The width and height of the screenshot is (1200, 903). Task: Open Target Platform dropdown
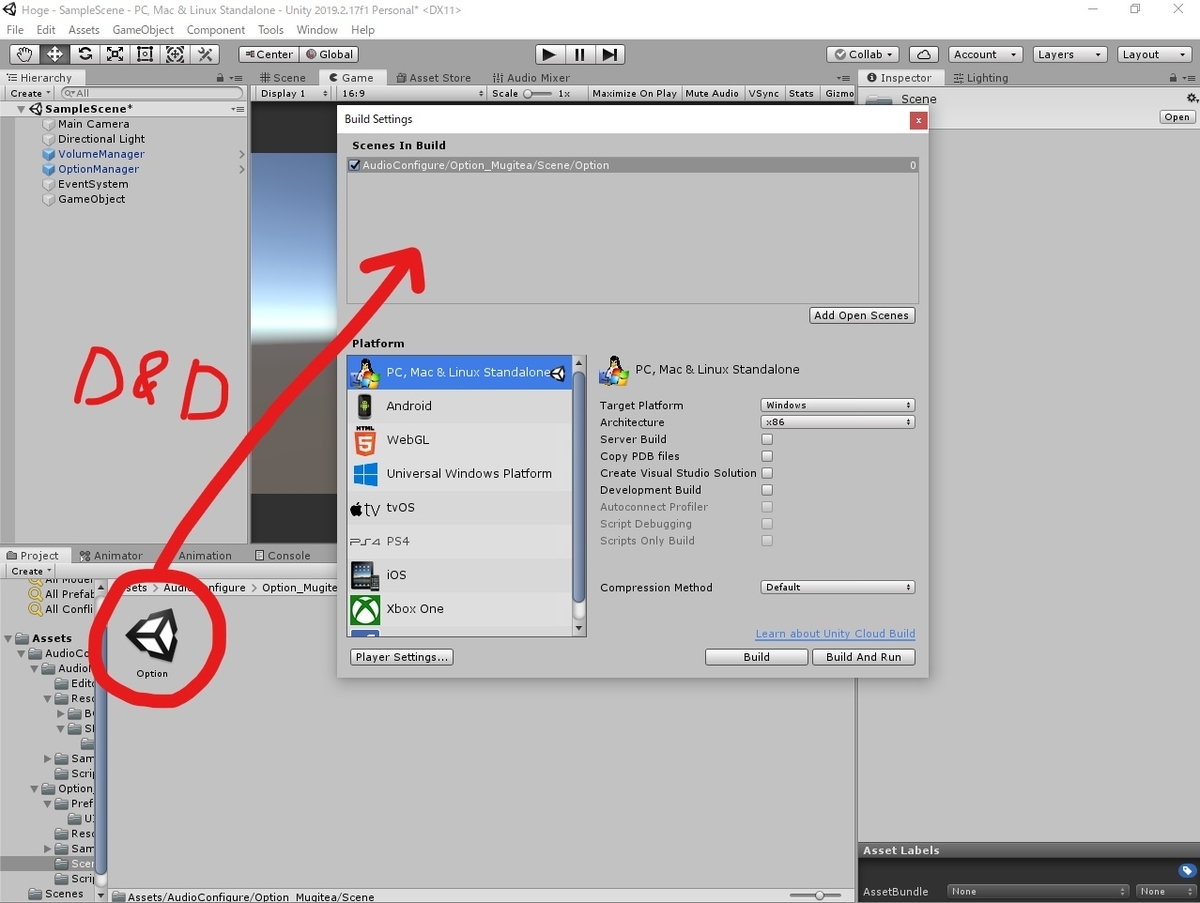point(838,405)
